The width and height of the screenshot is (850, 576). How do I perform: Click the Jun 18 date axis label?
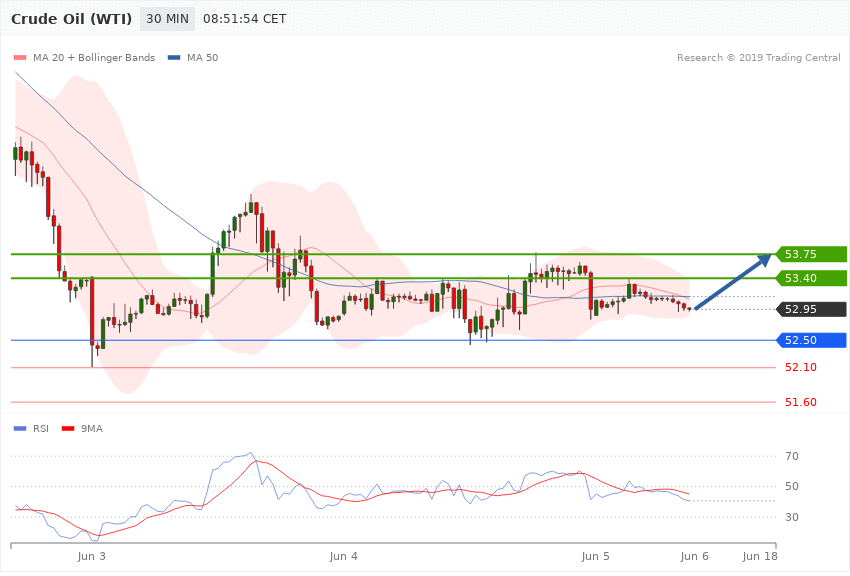pyautogui.click(x=760, y=556)
